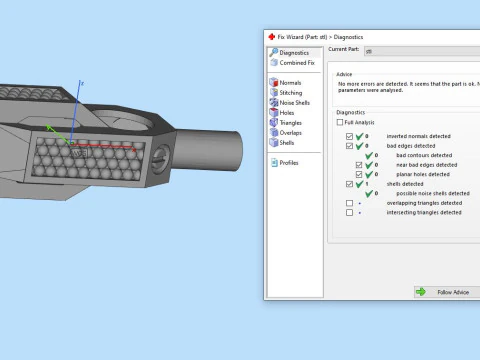Screen dimensions: 480x360
Task: Enable intersecting triangles detected checkbox
Action: pyautogui.click(x=349, y=213)
